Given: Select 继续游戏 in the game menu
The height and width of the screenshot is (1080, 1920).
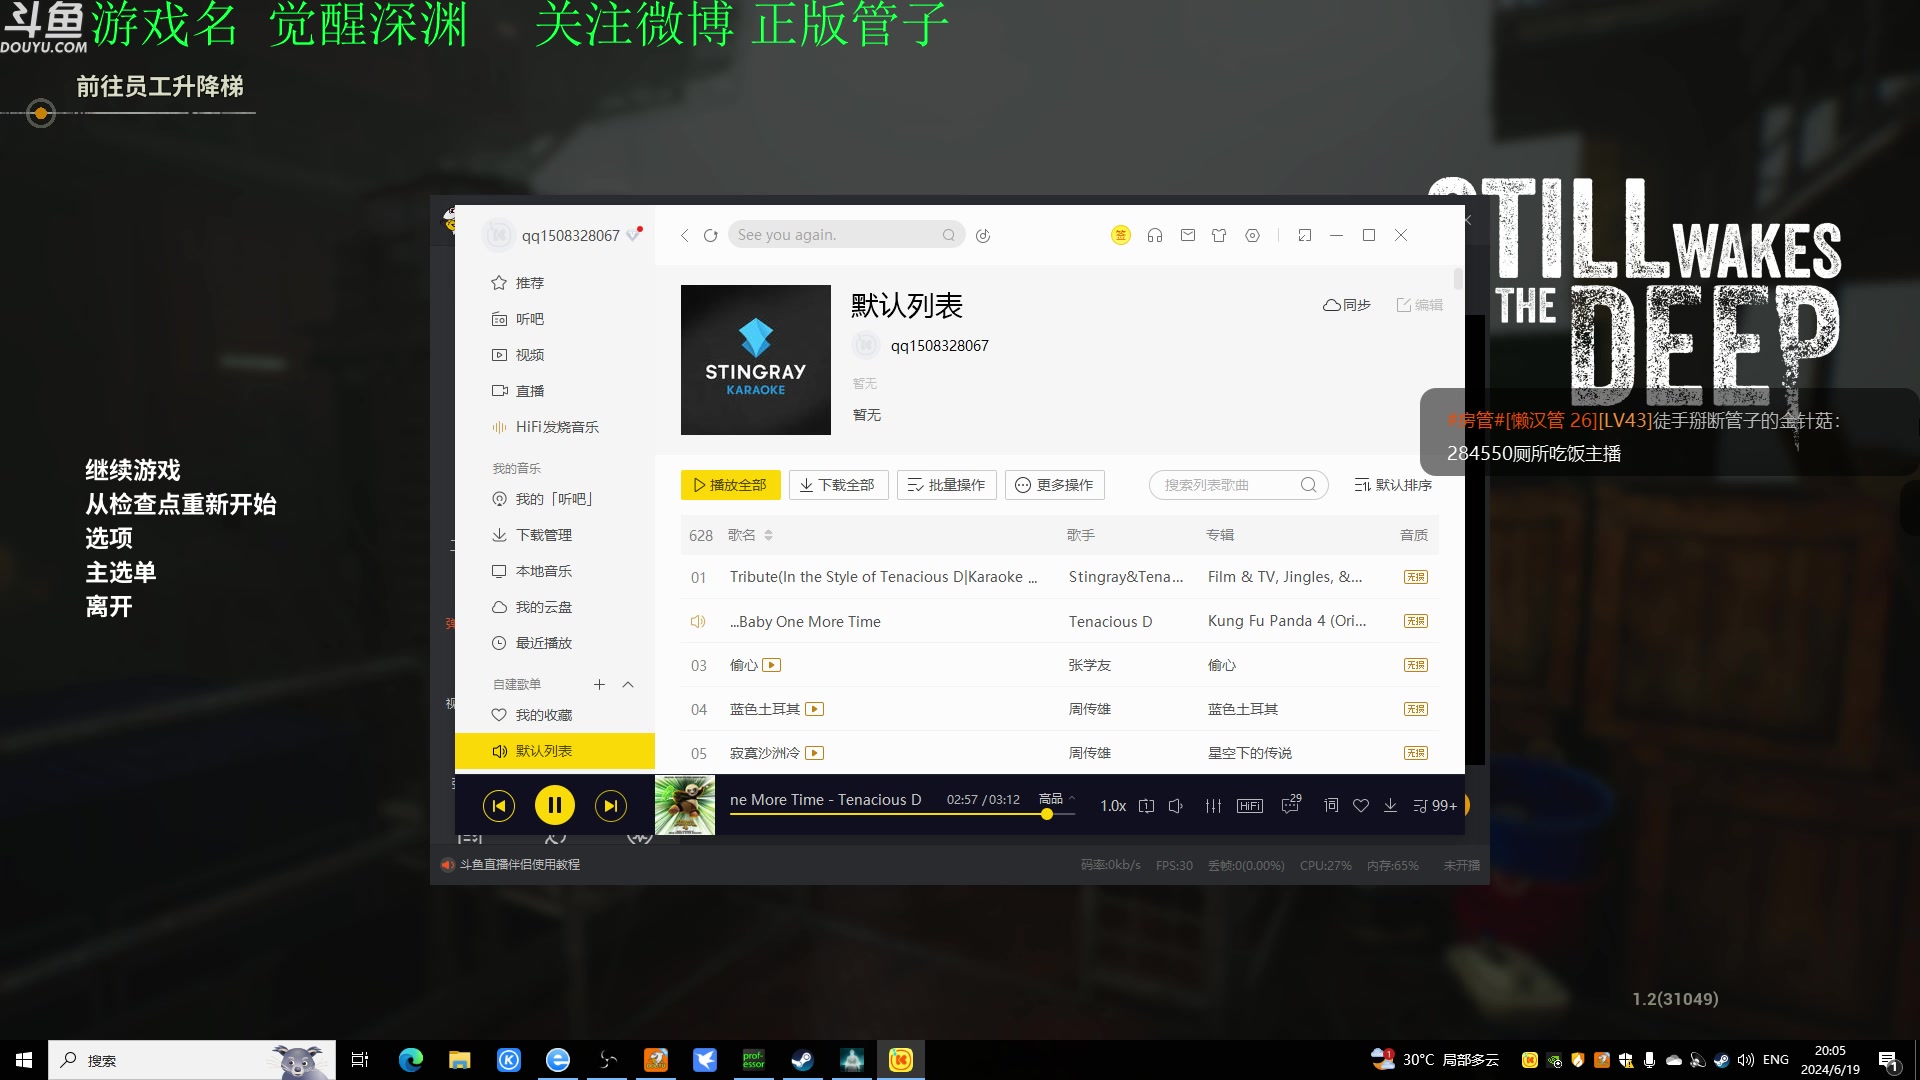Looking at the screenshot, I should point(132,470).
